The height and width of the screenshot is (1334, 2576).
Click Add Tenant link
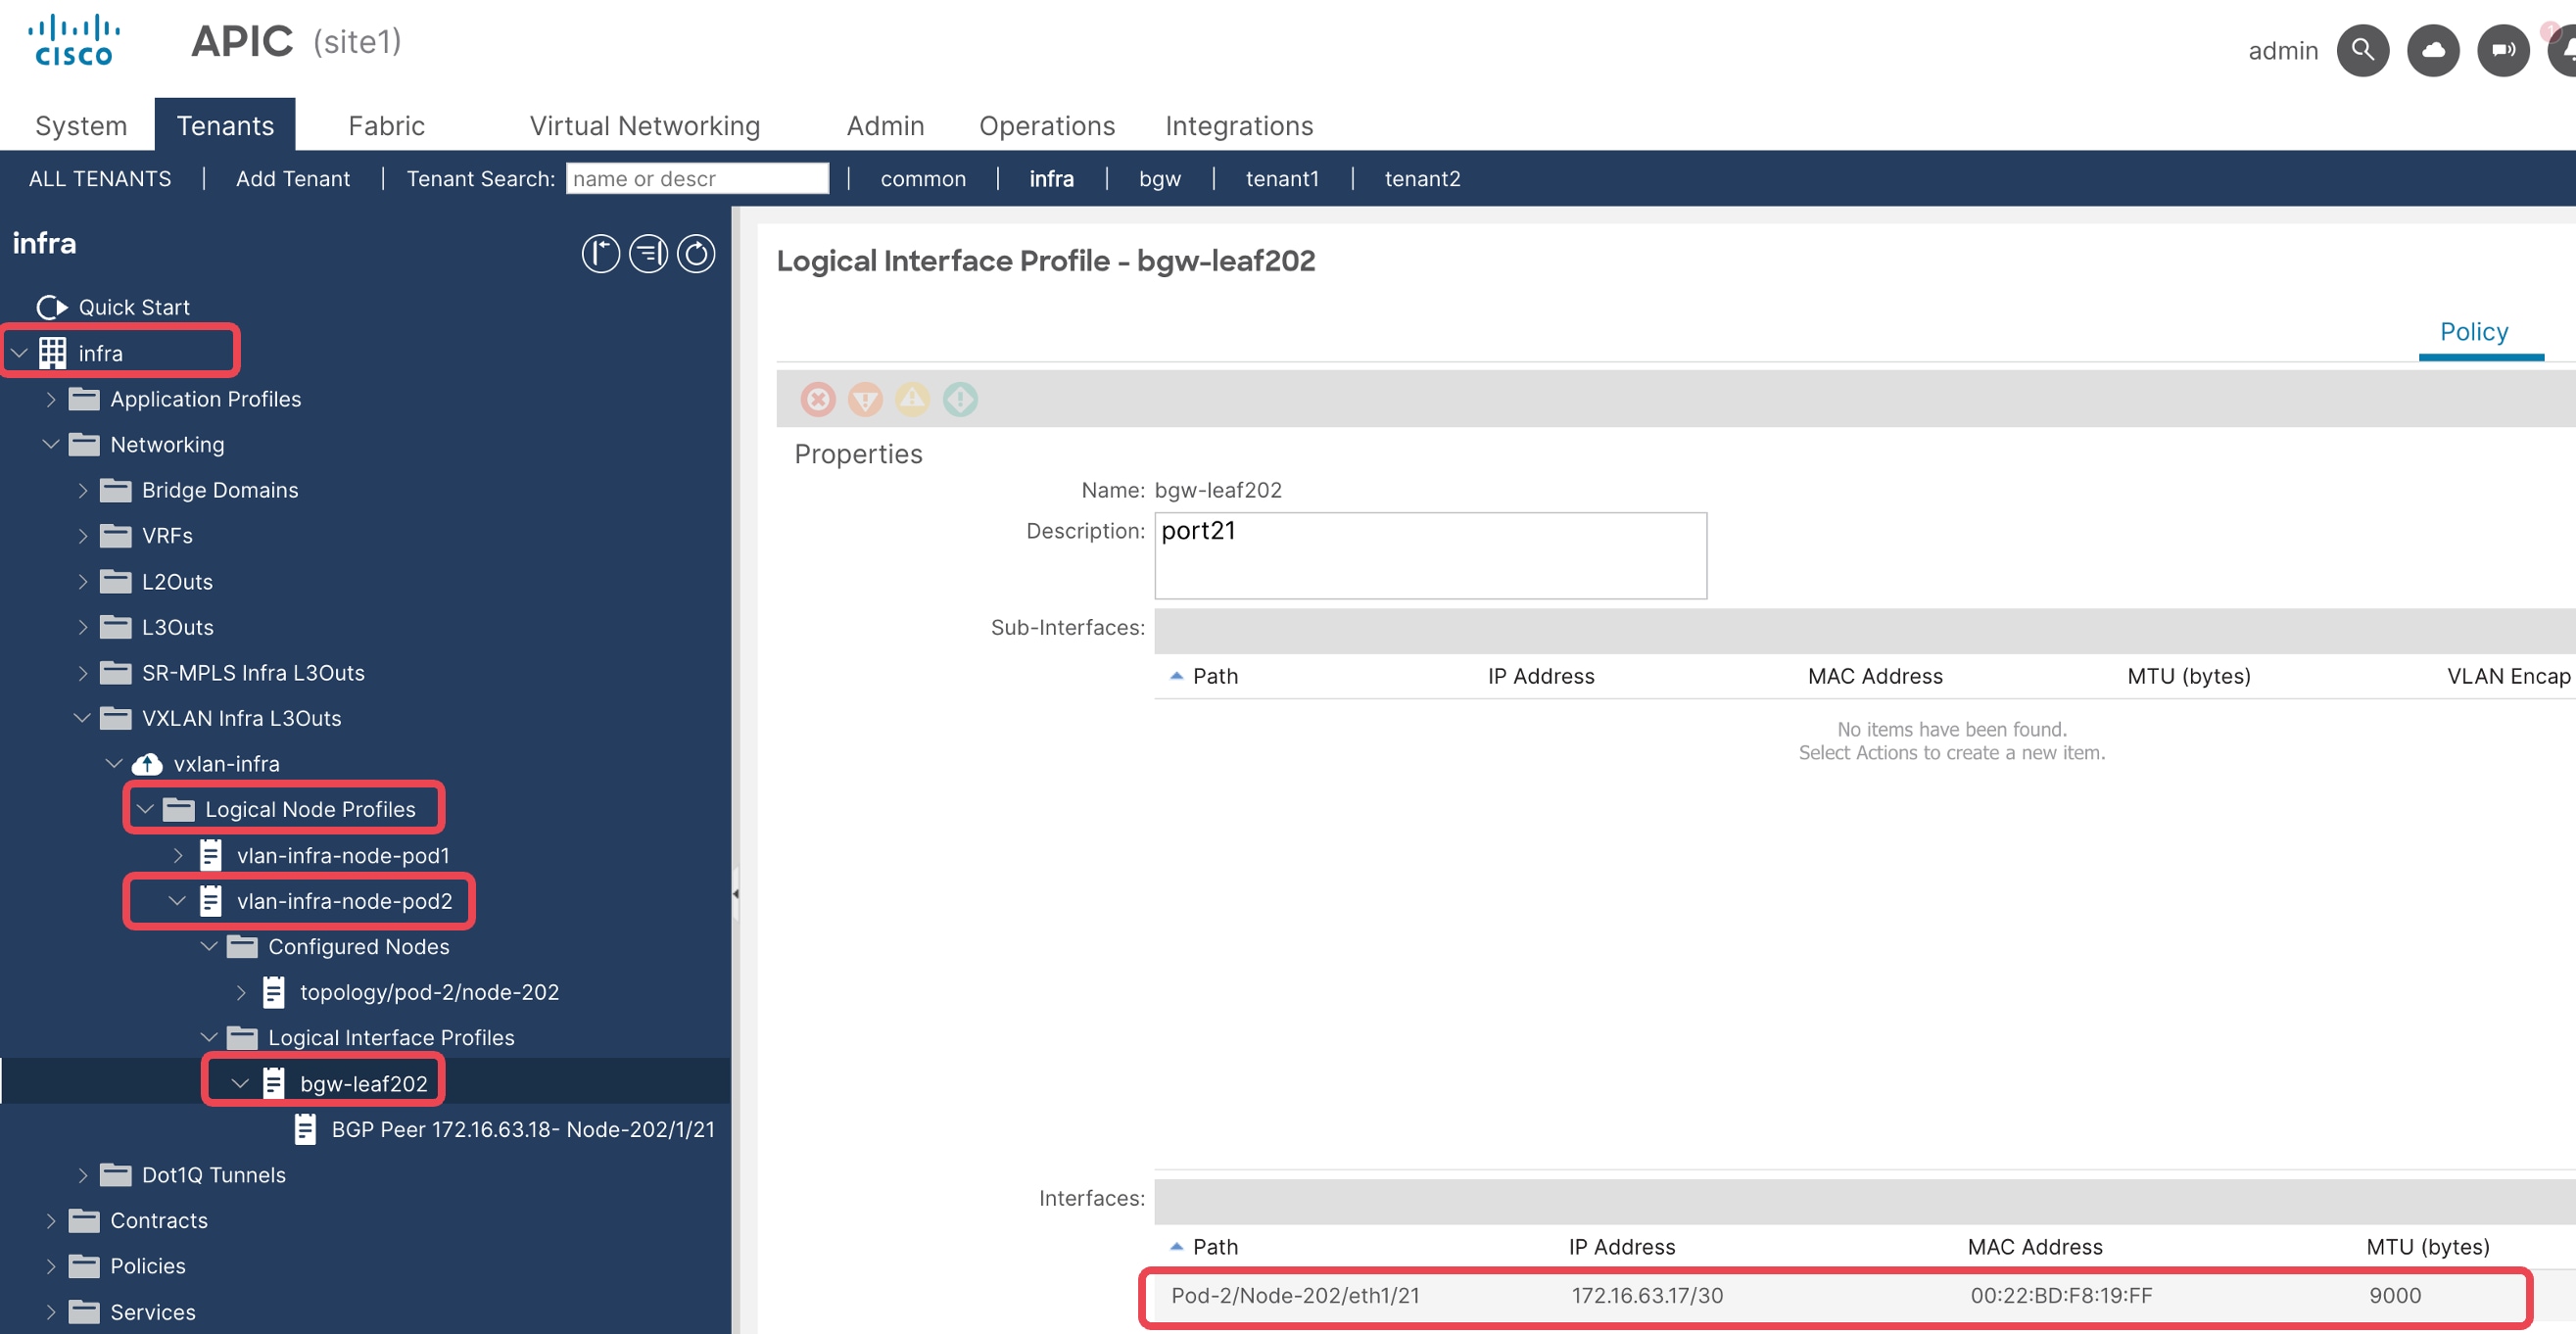(293, 179)
